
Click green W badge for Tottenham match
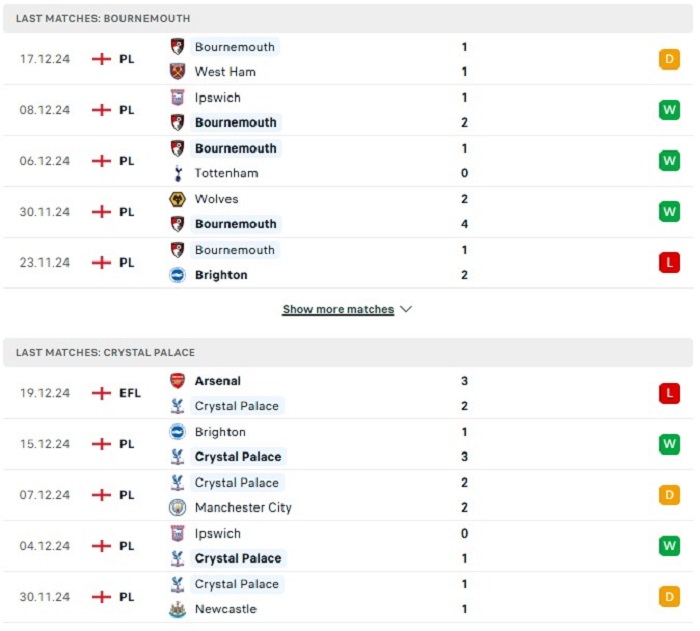pos(669,161)
